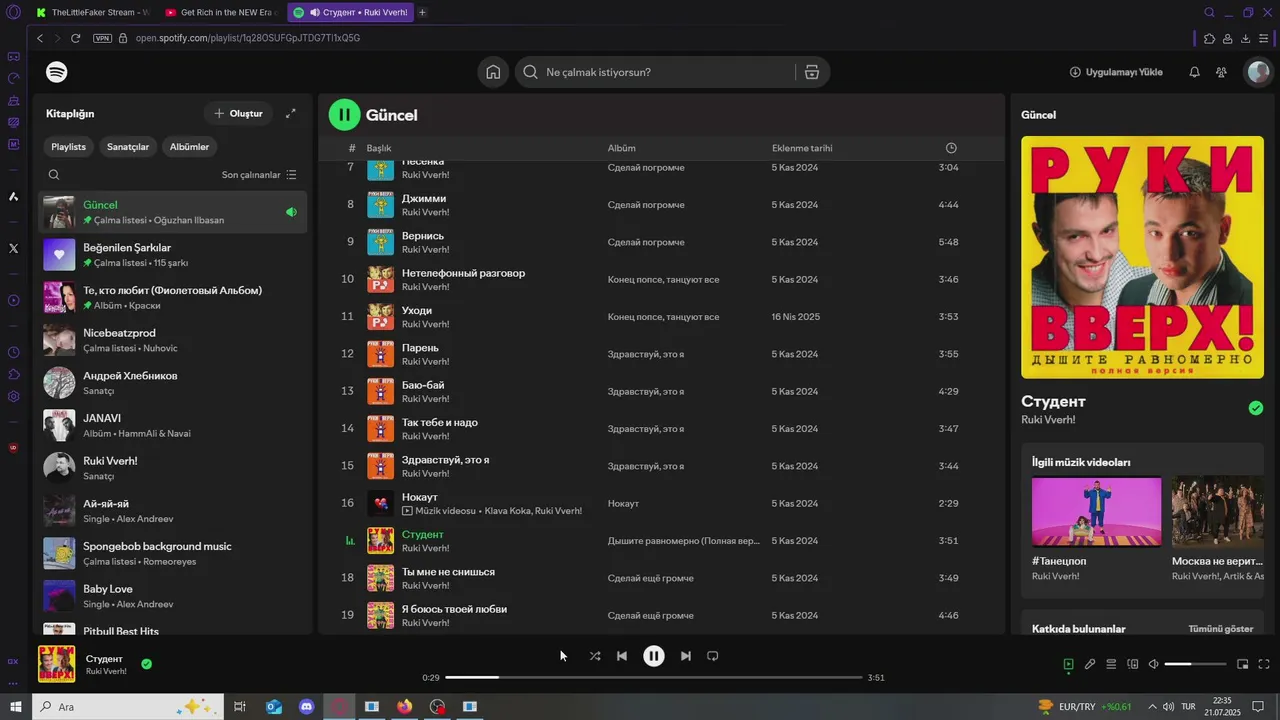Click the Windows Start button
This screenshot has width=1280, height=720.
(x=16, y=706)
